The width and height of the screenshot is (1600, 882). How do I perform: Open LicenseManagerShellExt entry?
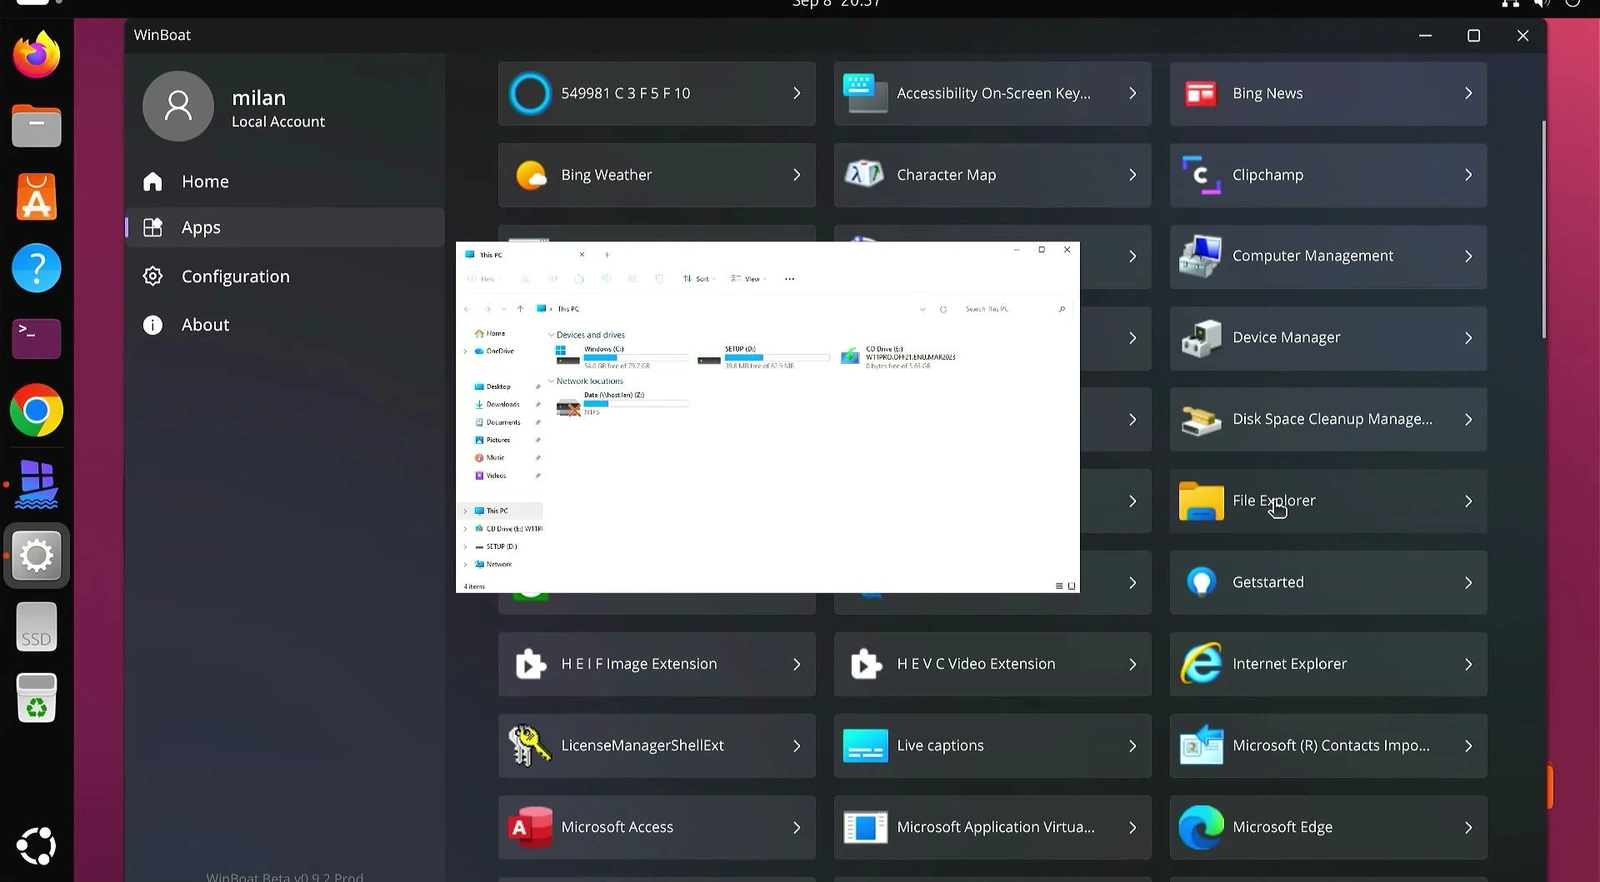coord(657,746)
